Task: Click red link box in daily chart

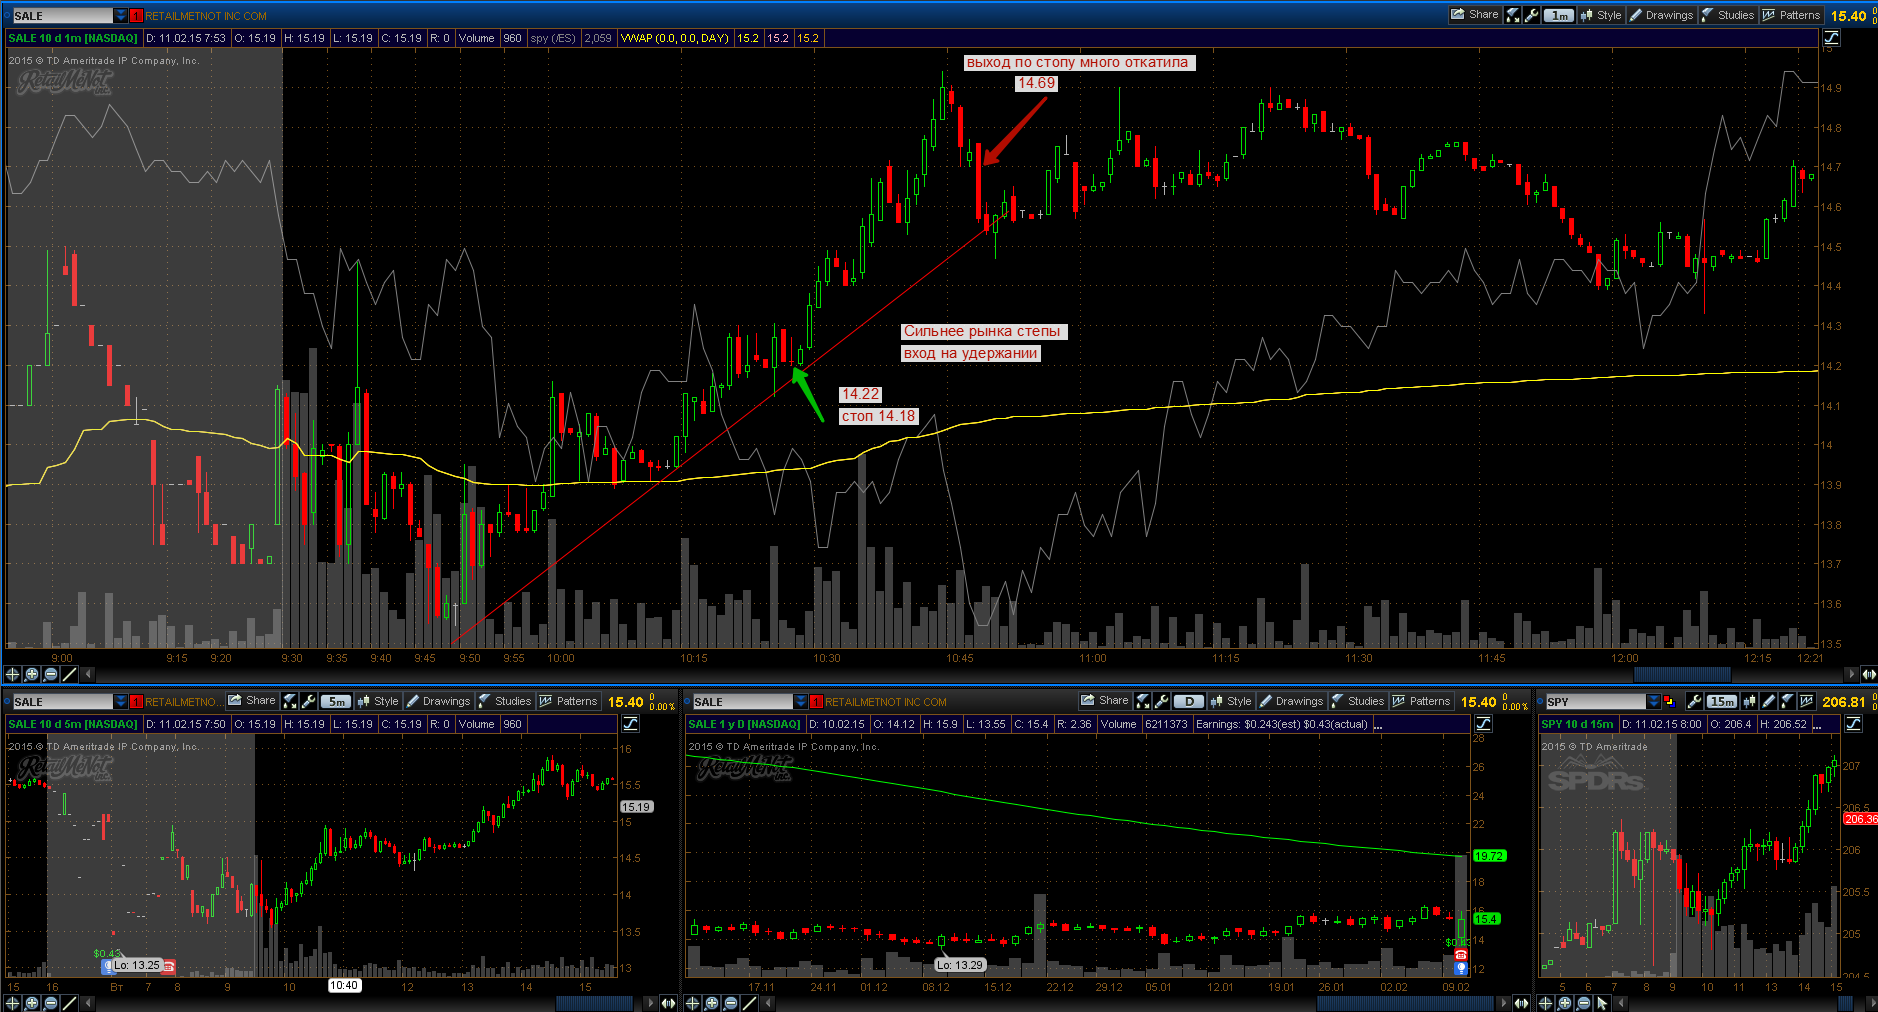Action: [816, 701]
